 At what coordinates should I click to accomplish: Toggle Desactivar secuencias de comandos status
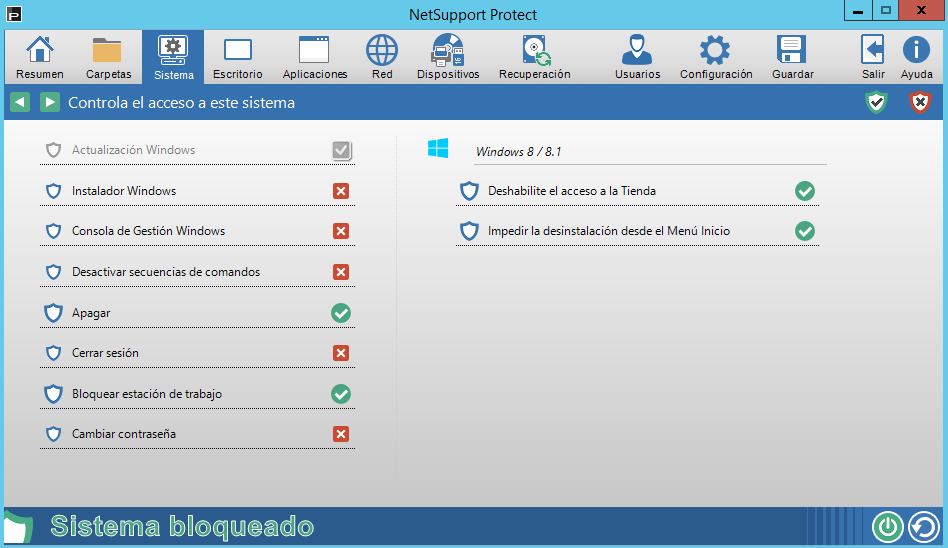pyautogui.click(x=341, y=272)
